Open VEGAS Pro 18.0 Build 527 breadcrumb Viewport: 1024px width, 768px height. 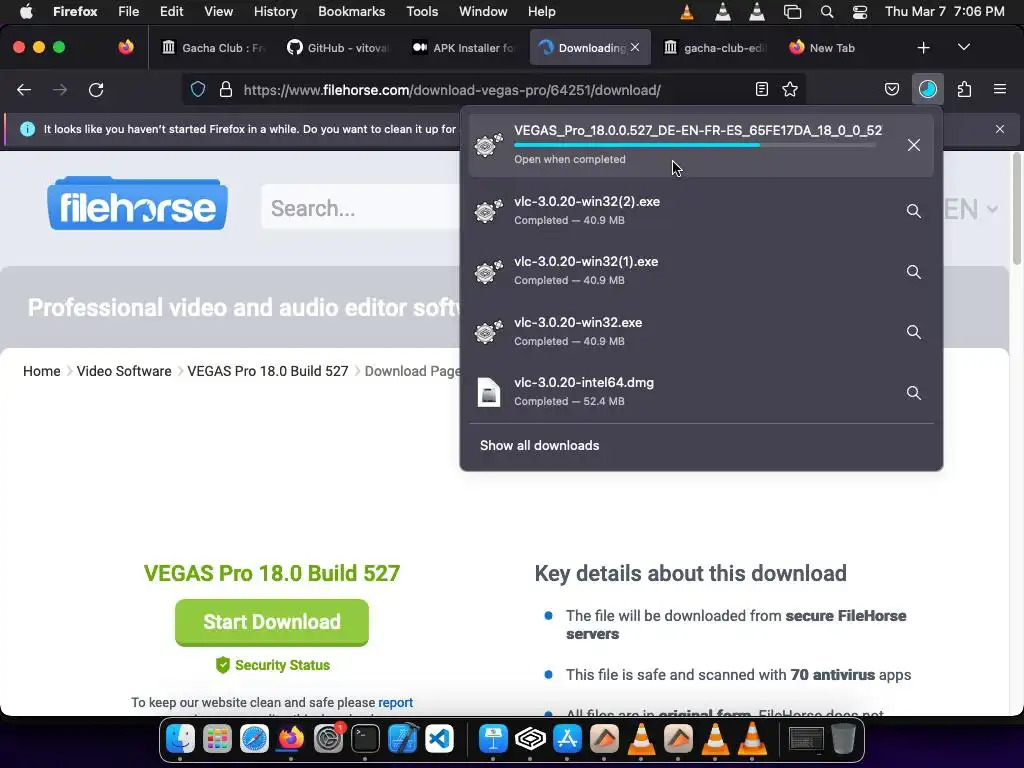[268, 371]
